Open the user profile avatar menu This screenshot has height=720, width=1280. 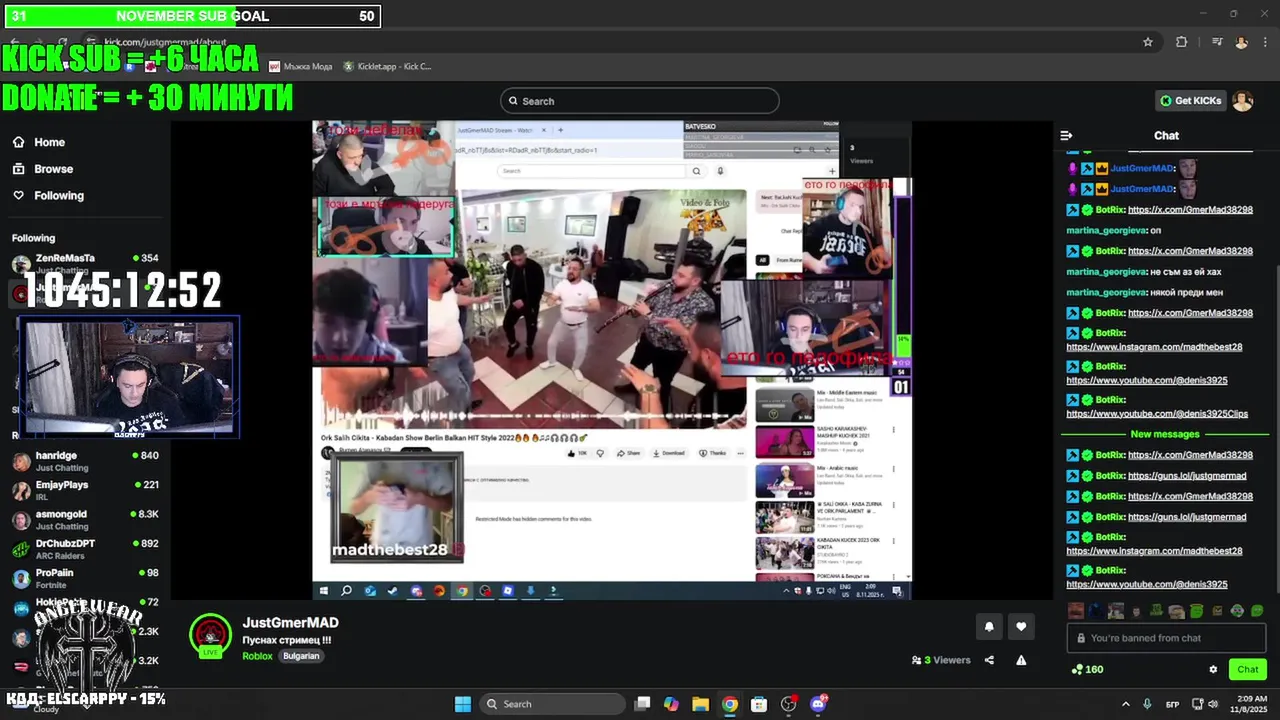pos(1243,101)
